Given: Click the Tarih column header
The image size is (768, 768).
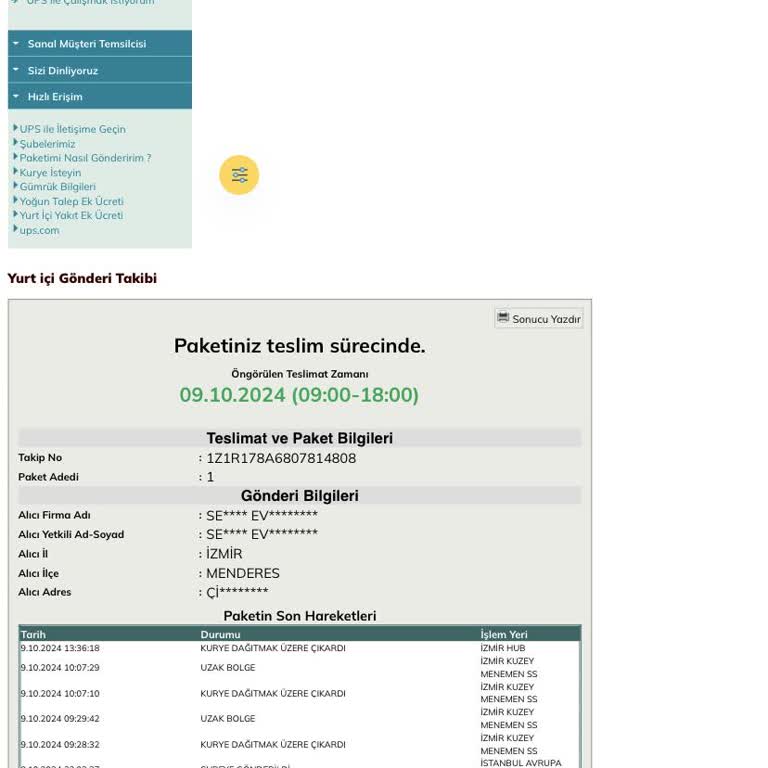Looking at the screenshot, I should (33, 635).
